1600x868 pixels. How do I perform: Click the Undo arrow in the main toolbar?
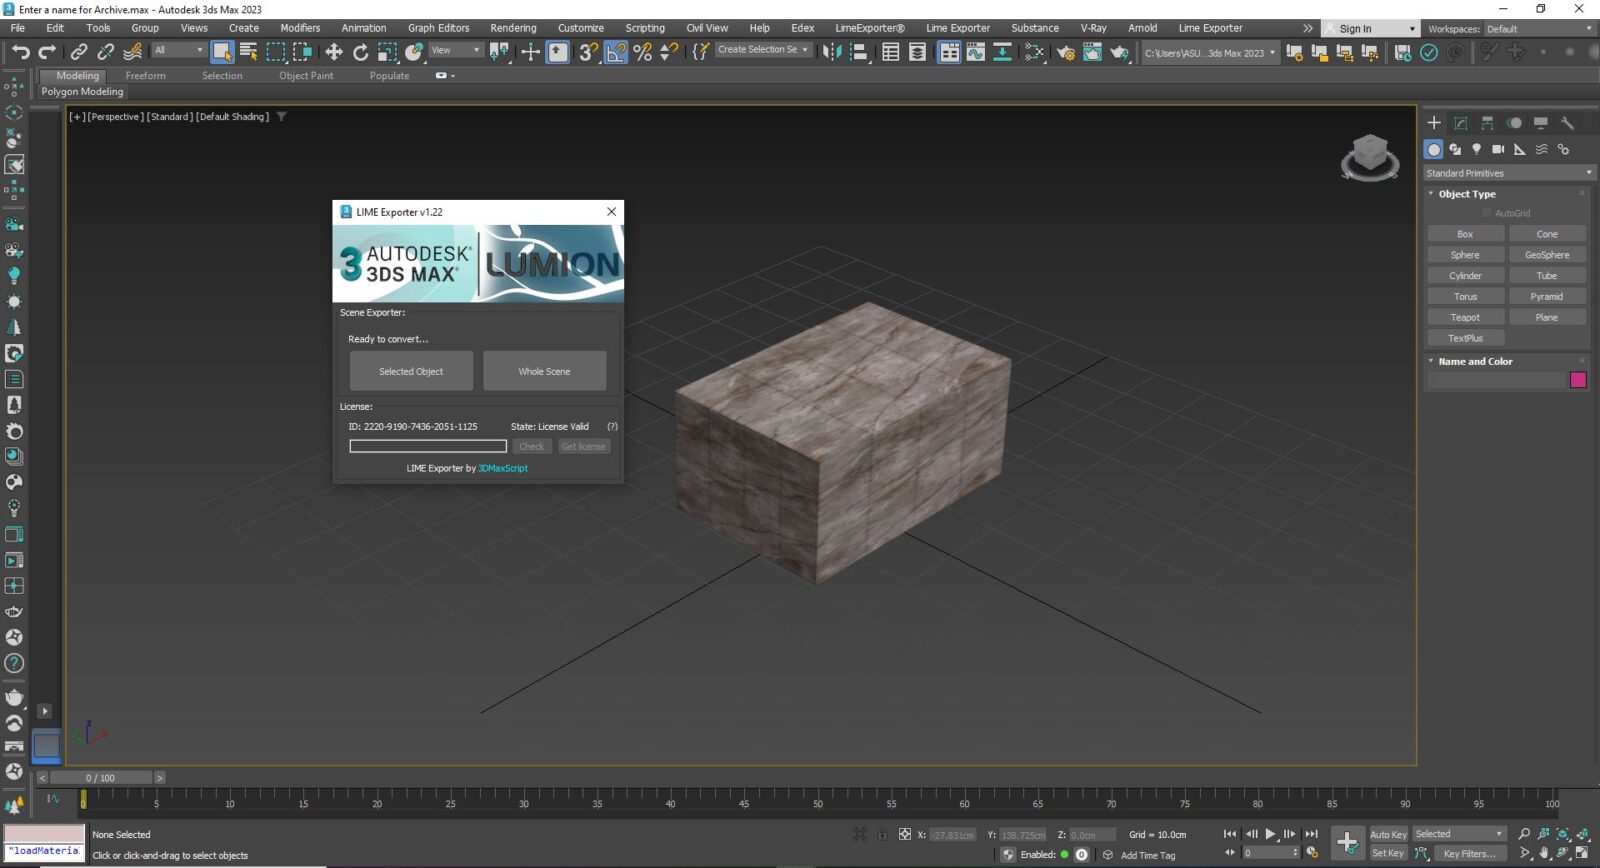click(x=21, y=52)
